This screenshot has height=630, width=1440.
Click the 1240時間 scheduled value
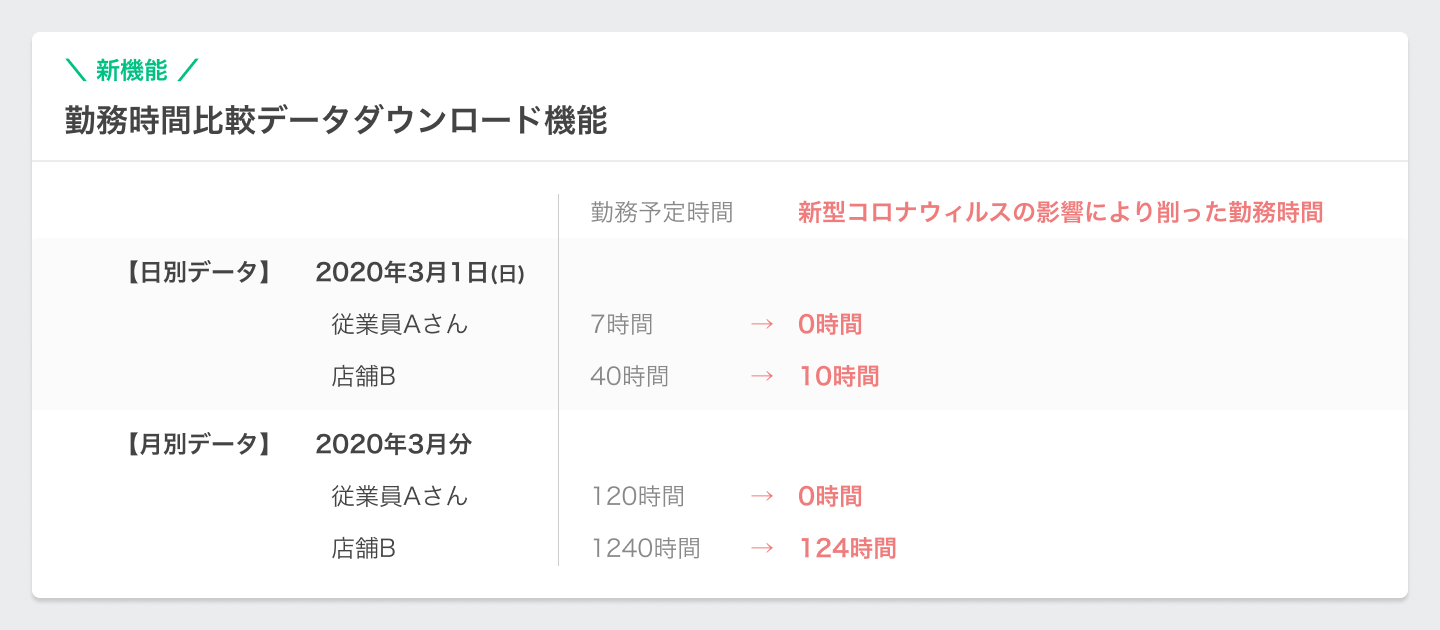(x=646, y=548)
